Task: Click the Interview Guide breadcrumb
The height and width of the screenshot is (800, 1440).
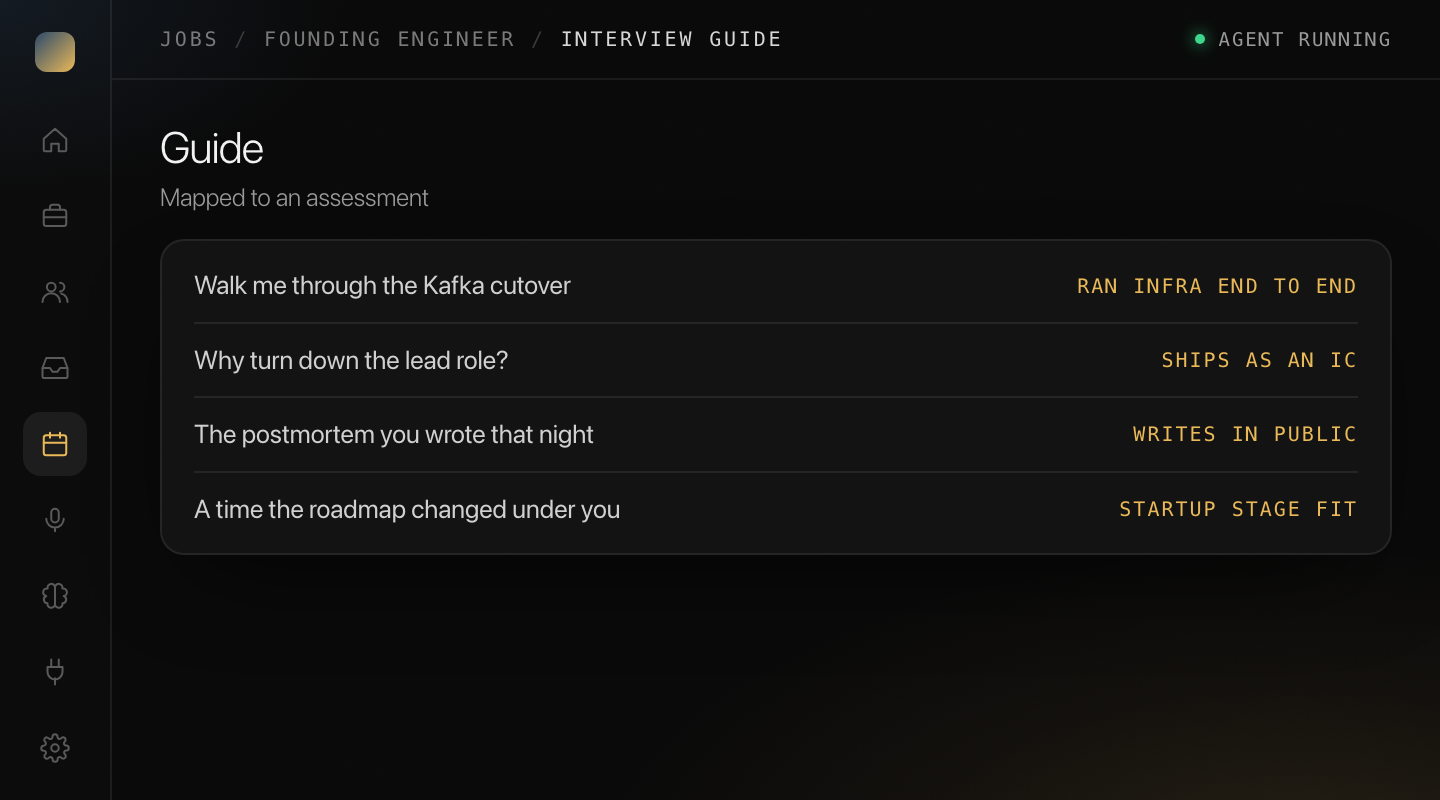Action: [x=671, y=39]
